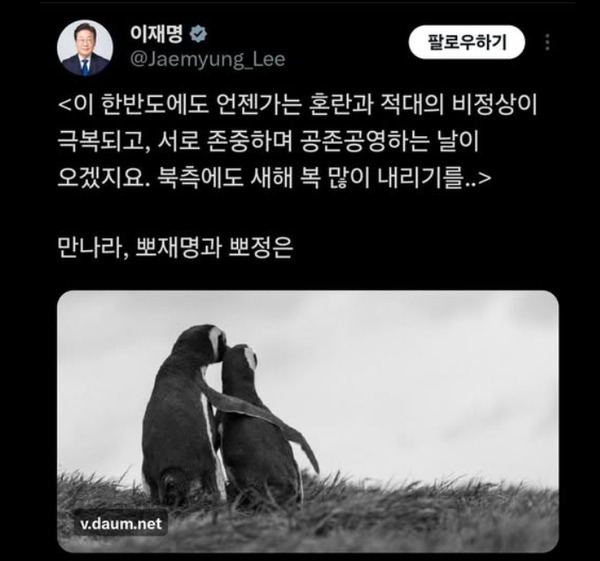Click the cloudy sky area of the photo
600x561 pixels.
click(x=402, y=364)
